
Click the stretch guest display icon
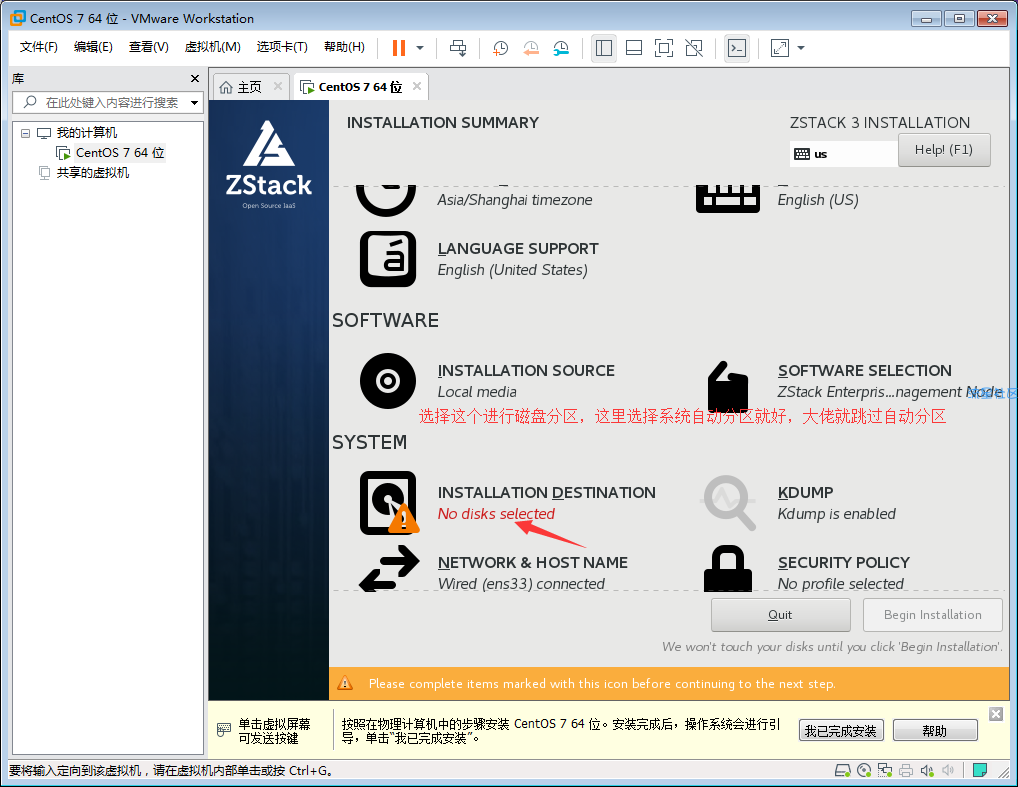780,48
